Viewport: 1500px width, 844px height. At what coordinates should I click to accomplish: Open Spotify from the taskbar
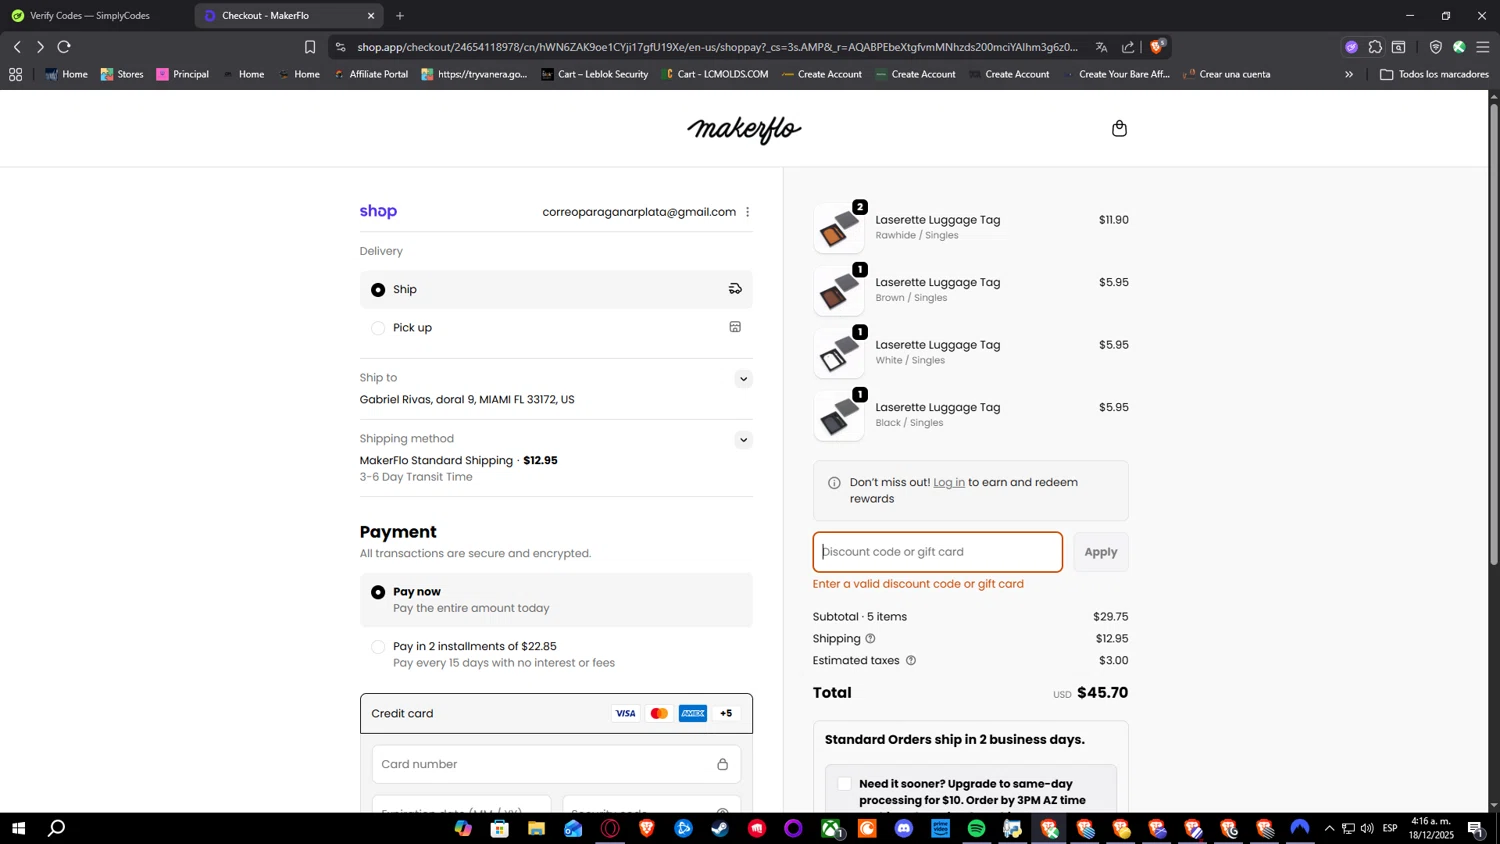coord(976,829)
